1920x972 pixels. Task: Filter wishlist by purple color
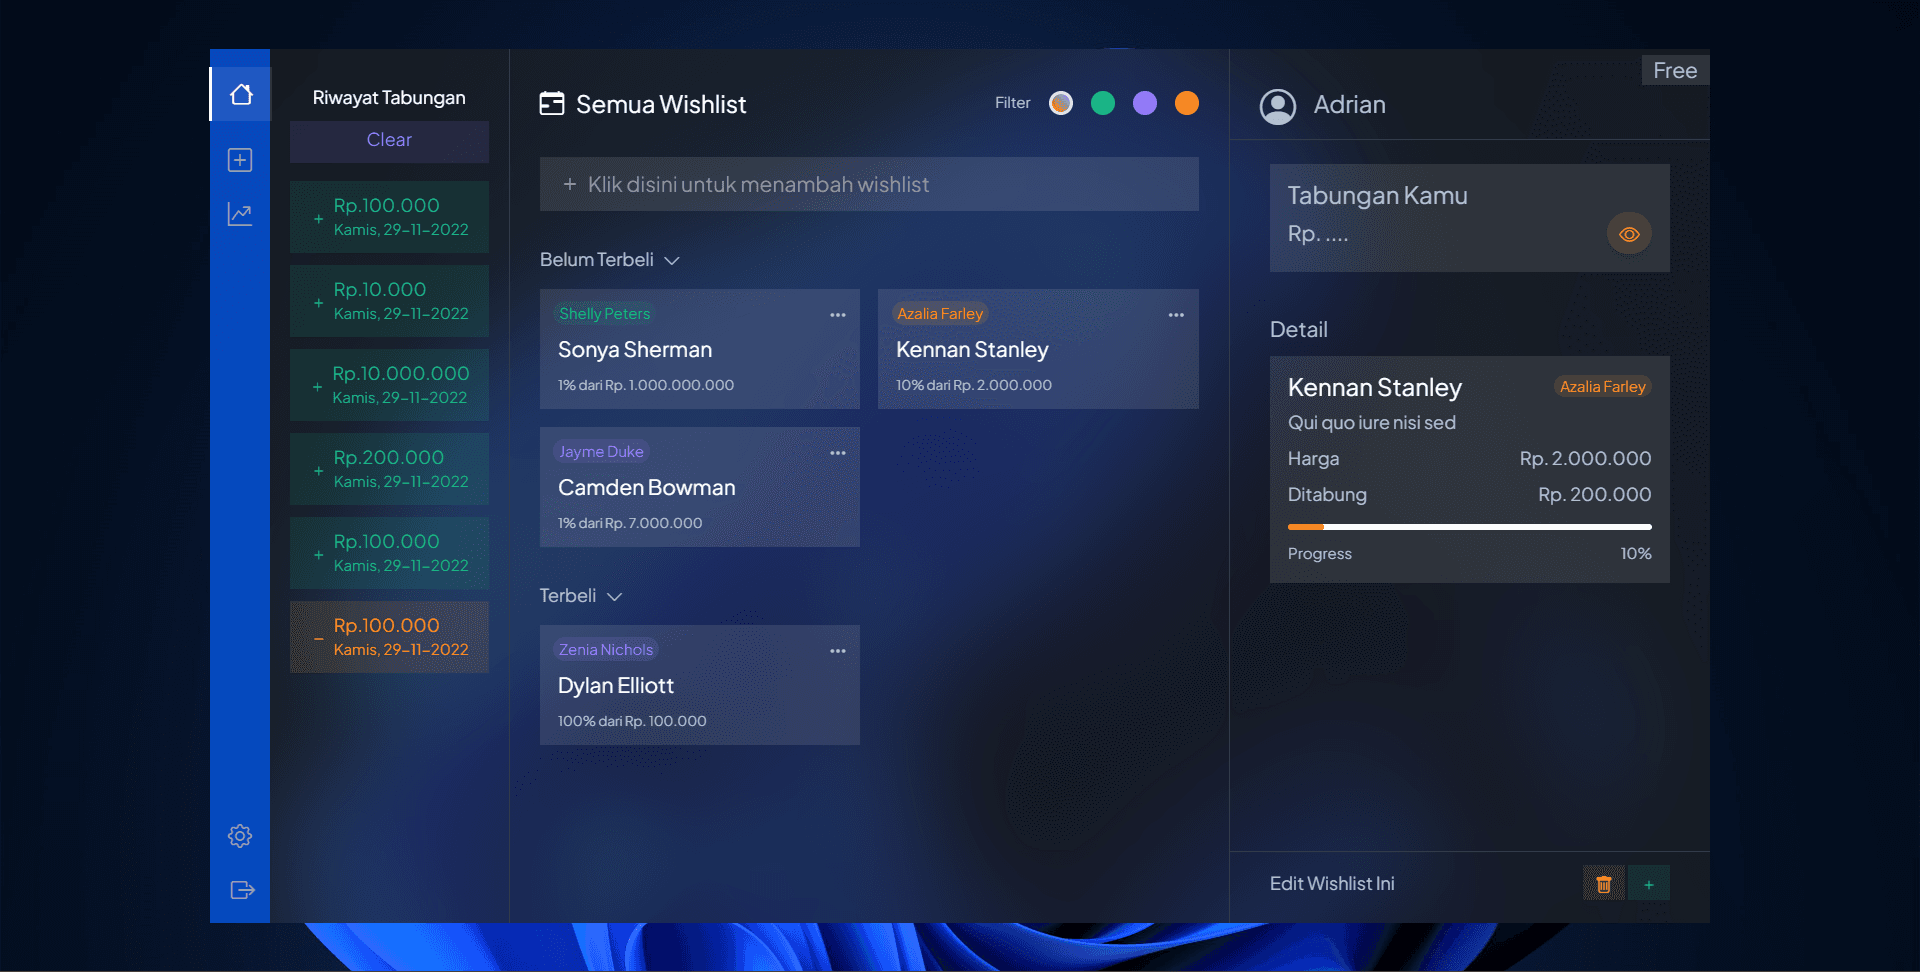tap(1145, 103)
